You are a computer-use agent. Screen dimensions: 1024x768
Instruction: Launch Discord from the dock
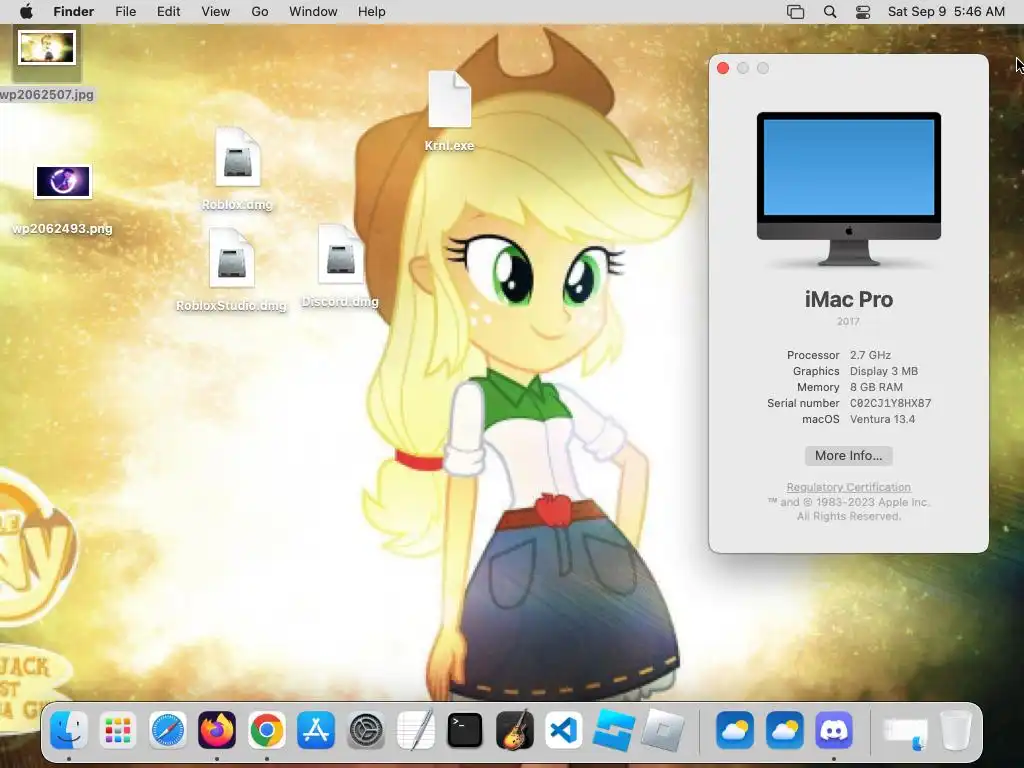click(x=834, y=729)
